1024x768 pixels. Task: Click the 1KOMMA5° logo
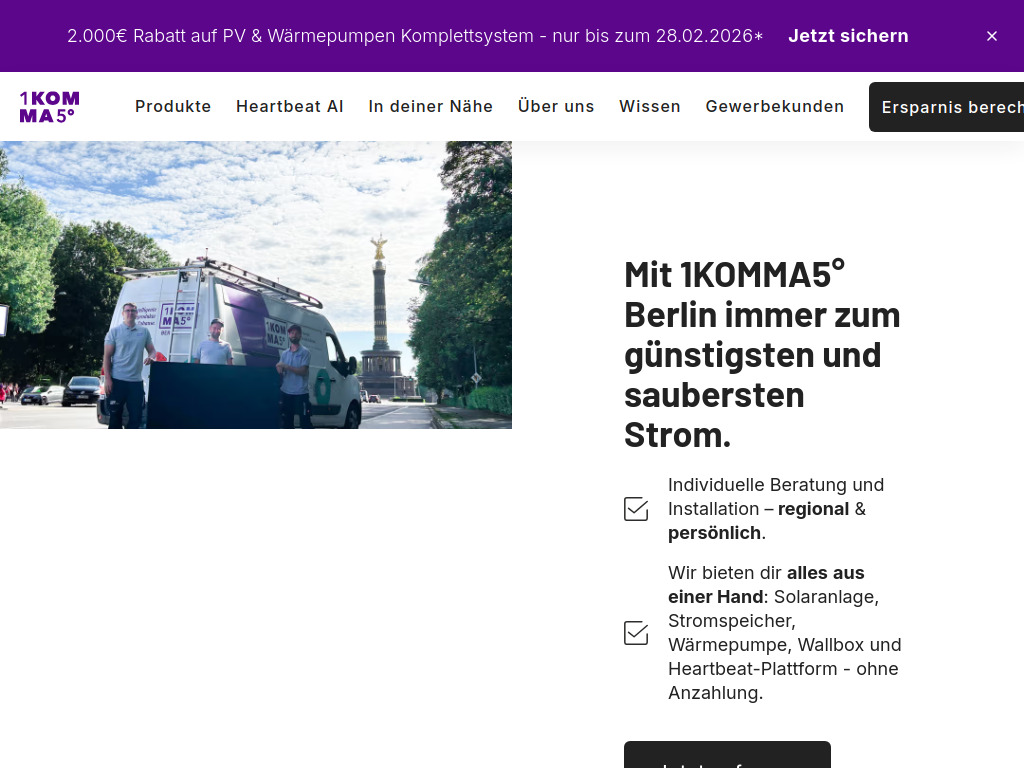click(x=49, y=106)
